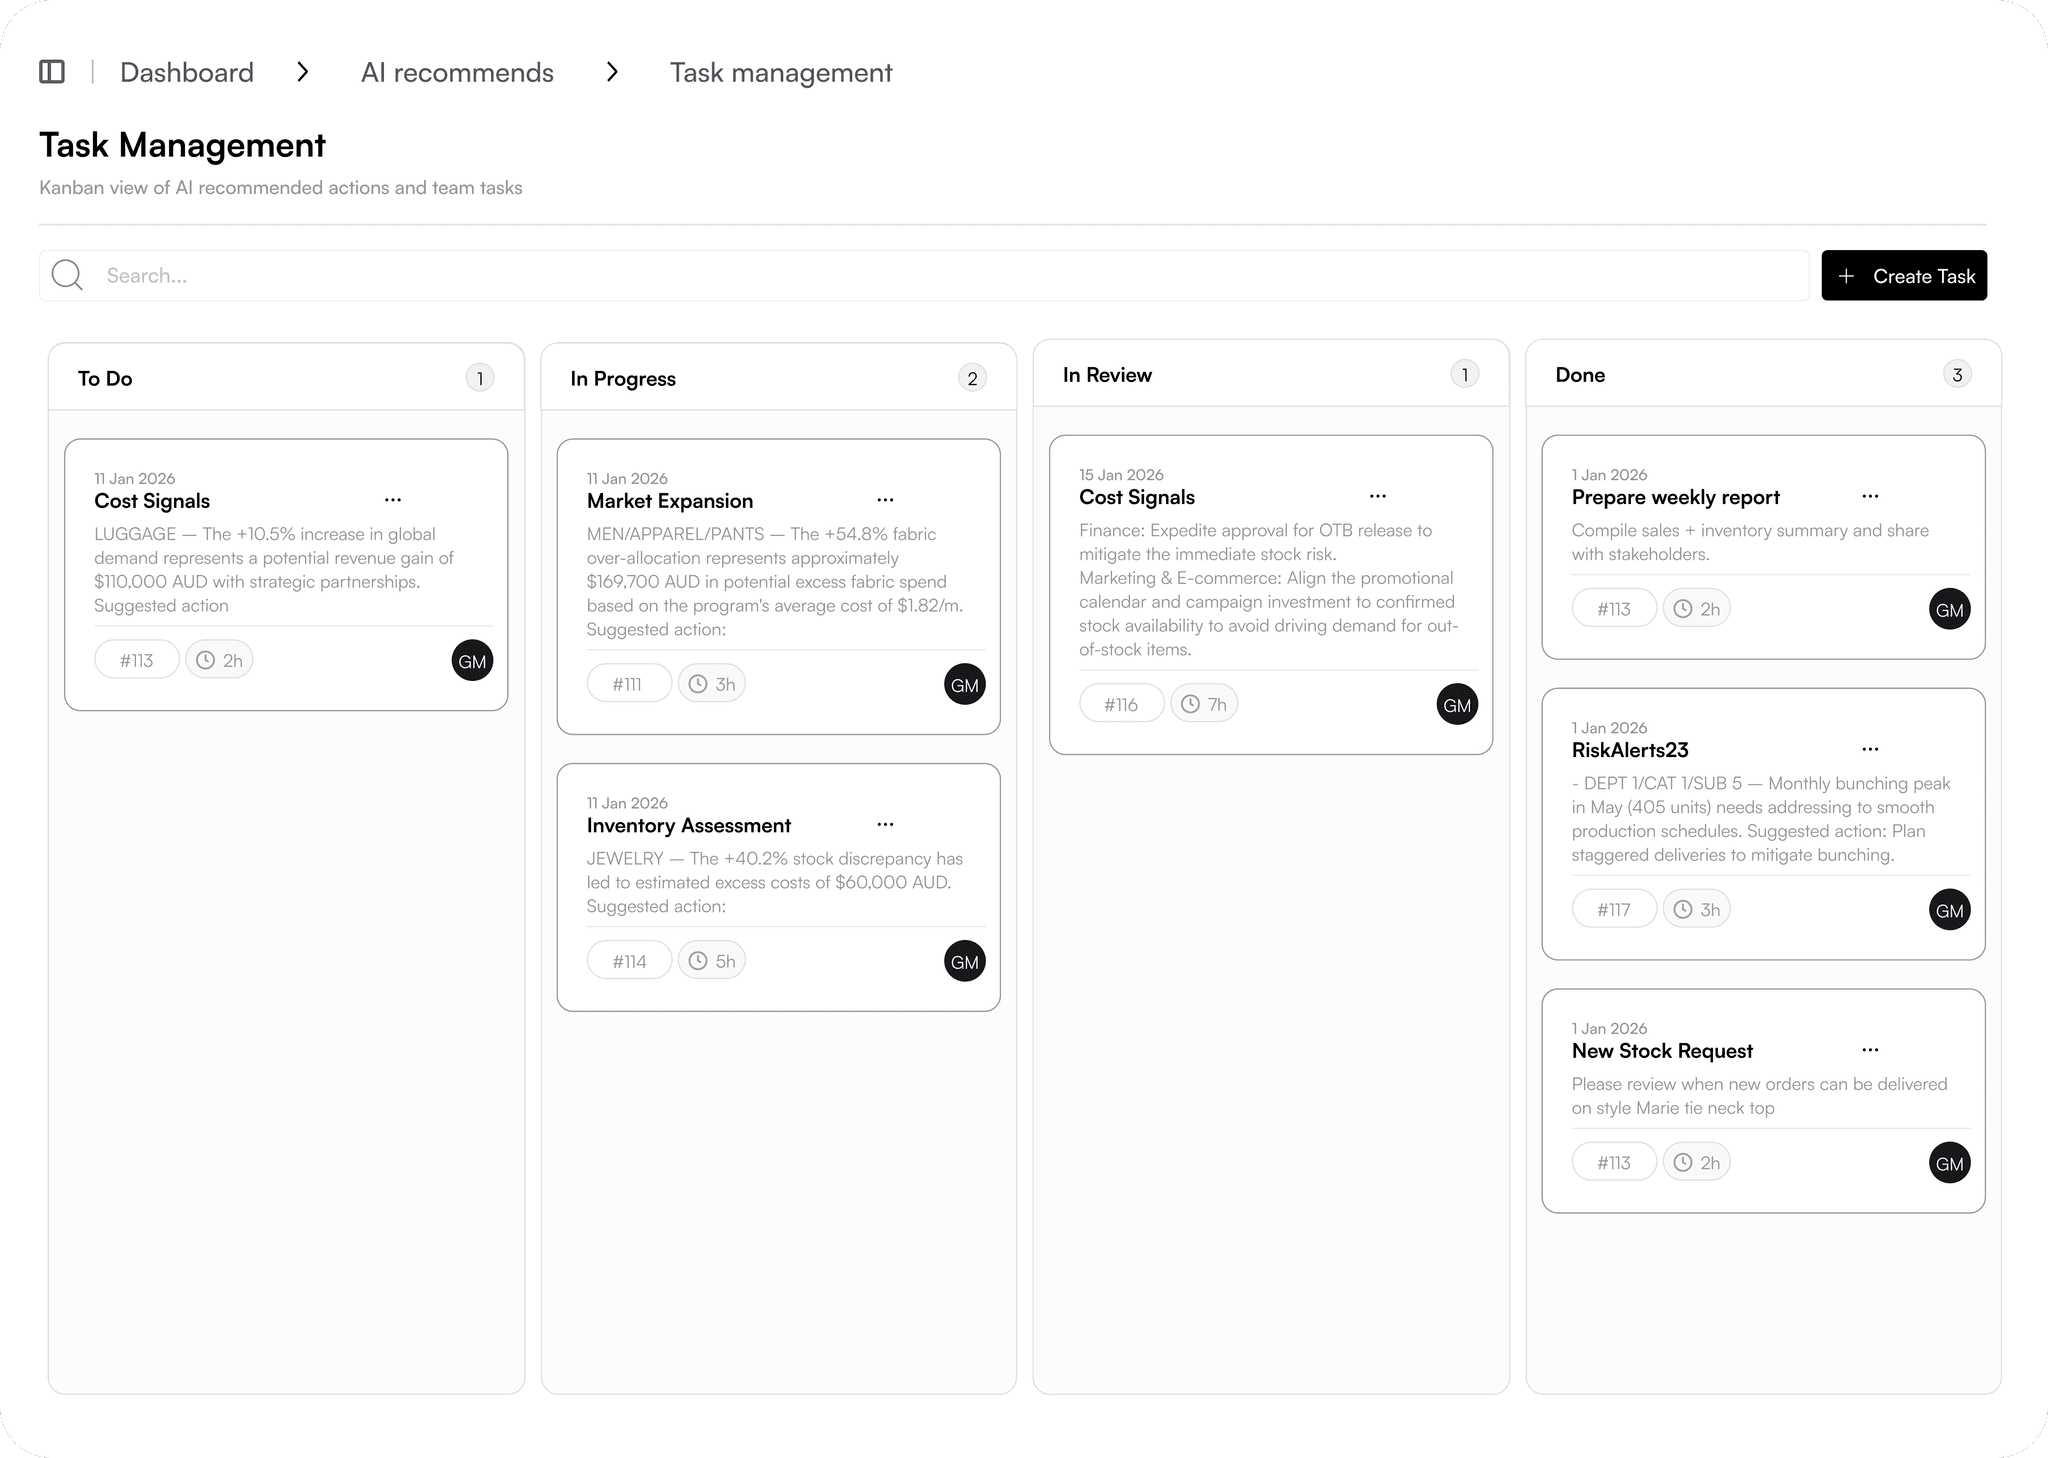Click chevron after Dashboard breadcrumb
The height and width of the screenshot is (1458, 2048).
[x=303, y=72]
